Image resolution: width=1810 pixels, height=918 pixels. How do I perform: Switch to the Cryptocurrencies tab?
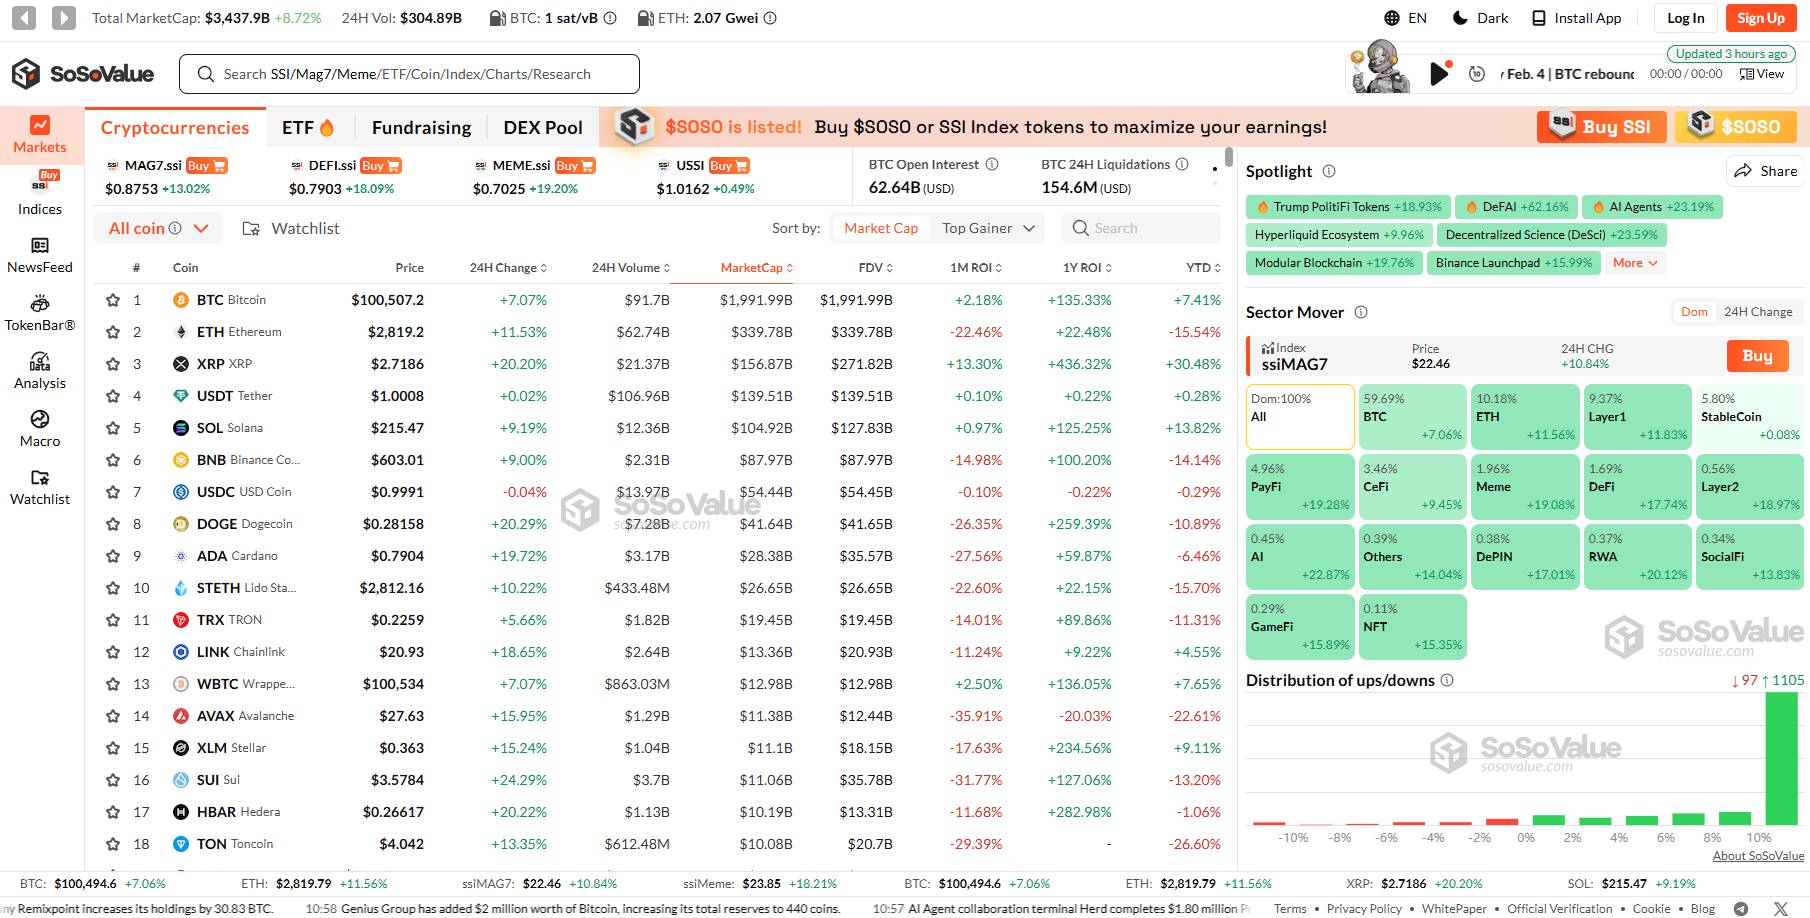(175, 128)
